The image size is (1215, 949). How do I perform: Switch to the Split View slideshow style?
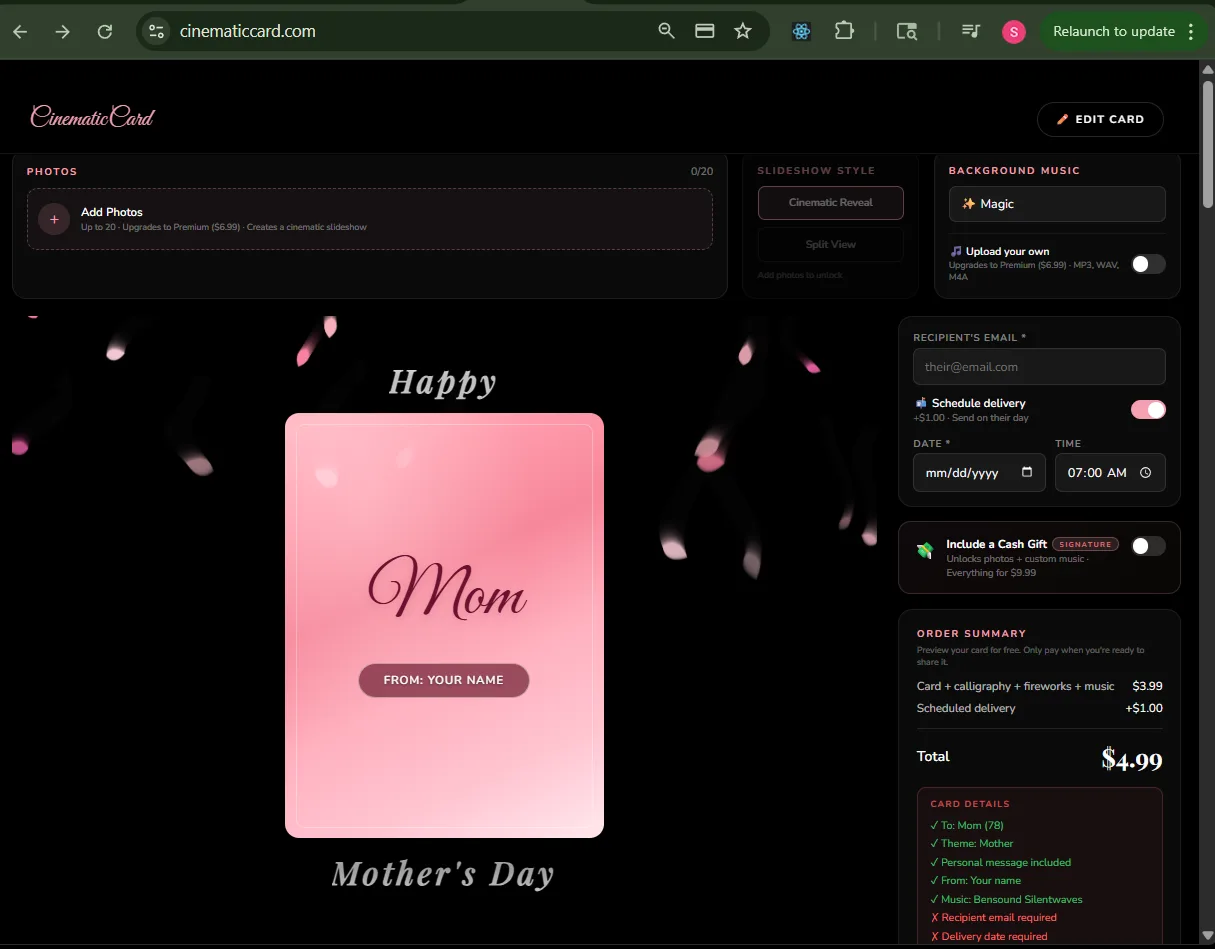tap(830, 244)
